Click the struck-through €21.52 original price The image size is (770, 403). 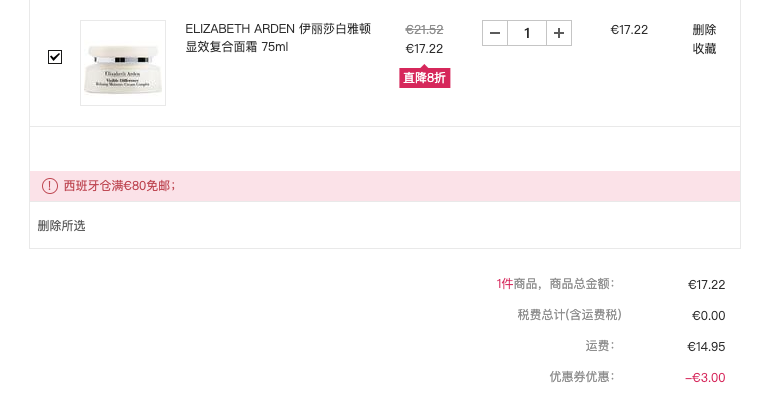pyautogui.click(x=424, y=30)
